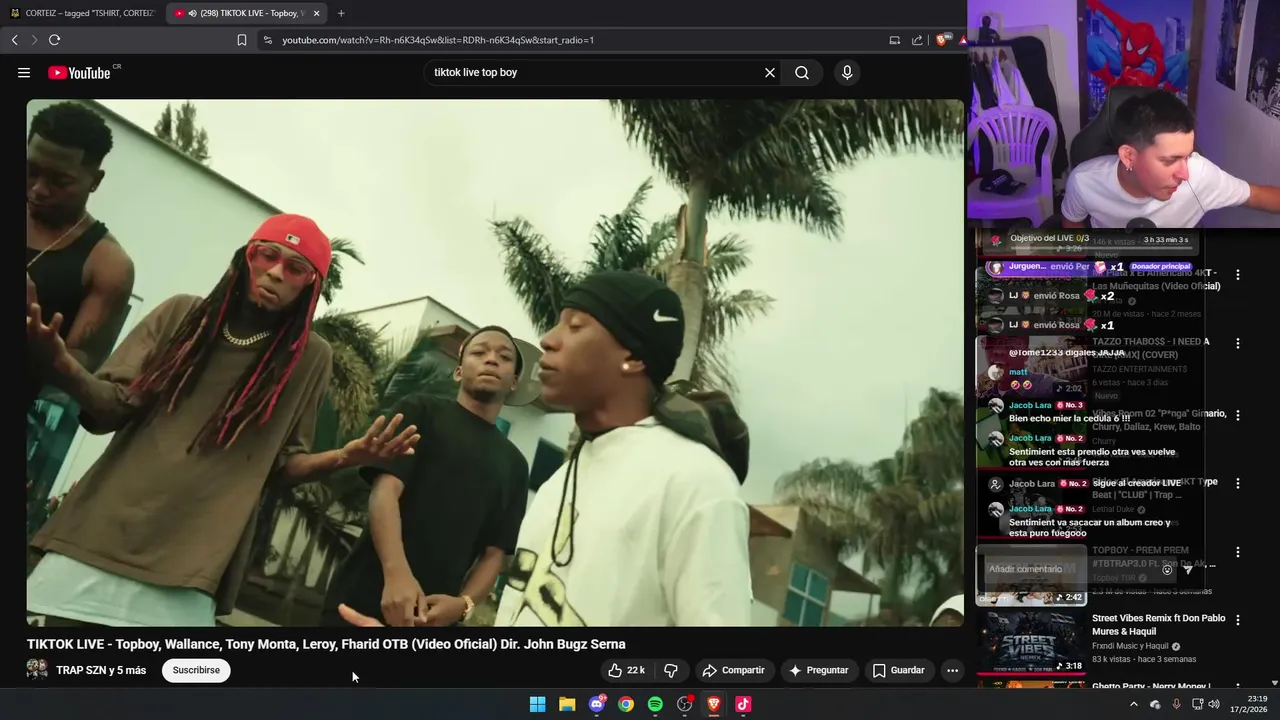
Task: Open the volume control in system tray
Action: point(1214,704)
